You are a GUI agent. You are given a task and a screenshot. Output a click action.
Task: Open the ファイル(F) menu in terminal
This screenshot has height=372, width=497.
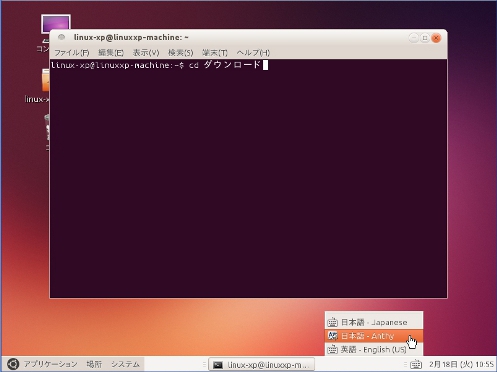coord(72,53)
